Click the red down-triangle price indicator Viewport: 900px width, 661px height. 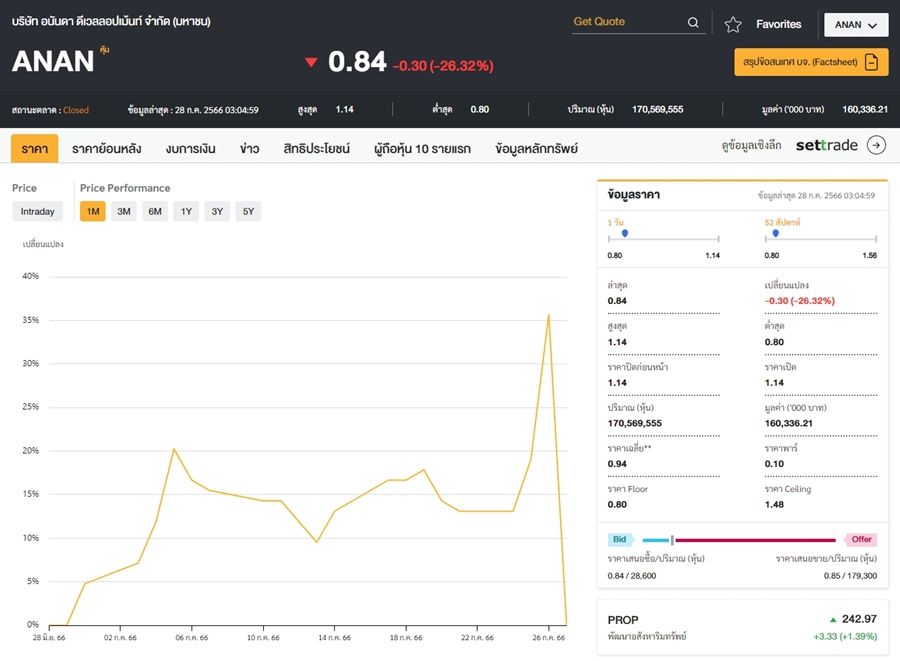click(x=311, y=63)
